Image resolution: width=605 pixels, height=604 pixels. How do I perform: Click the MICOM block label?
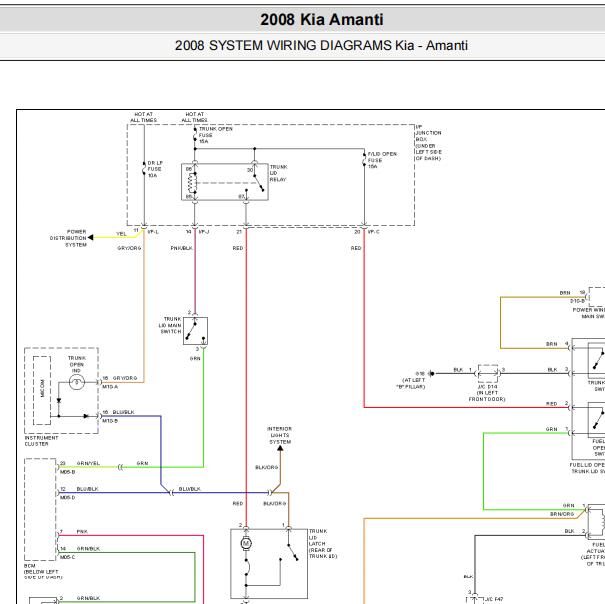click(x=42, y=388)
